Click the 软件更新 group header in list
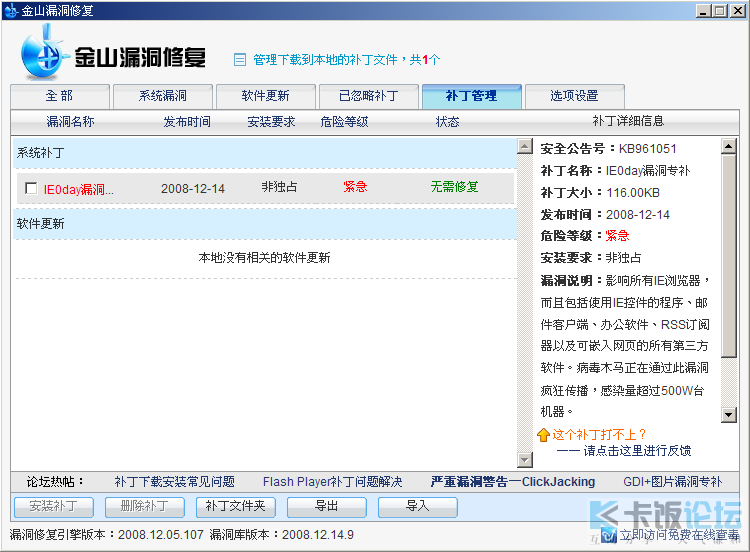 (265, 223)
